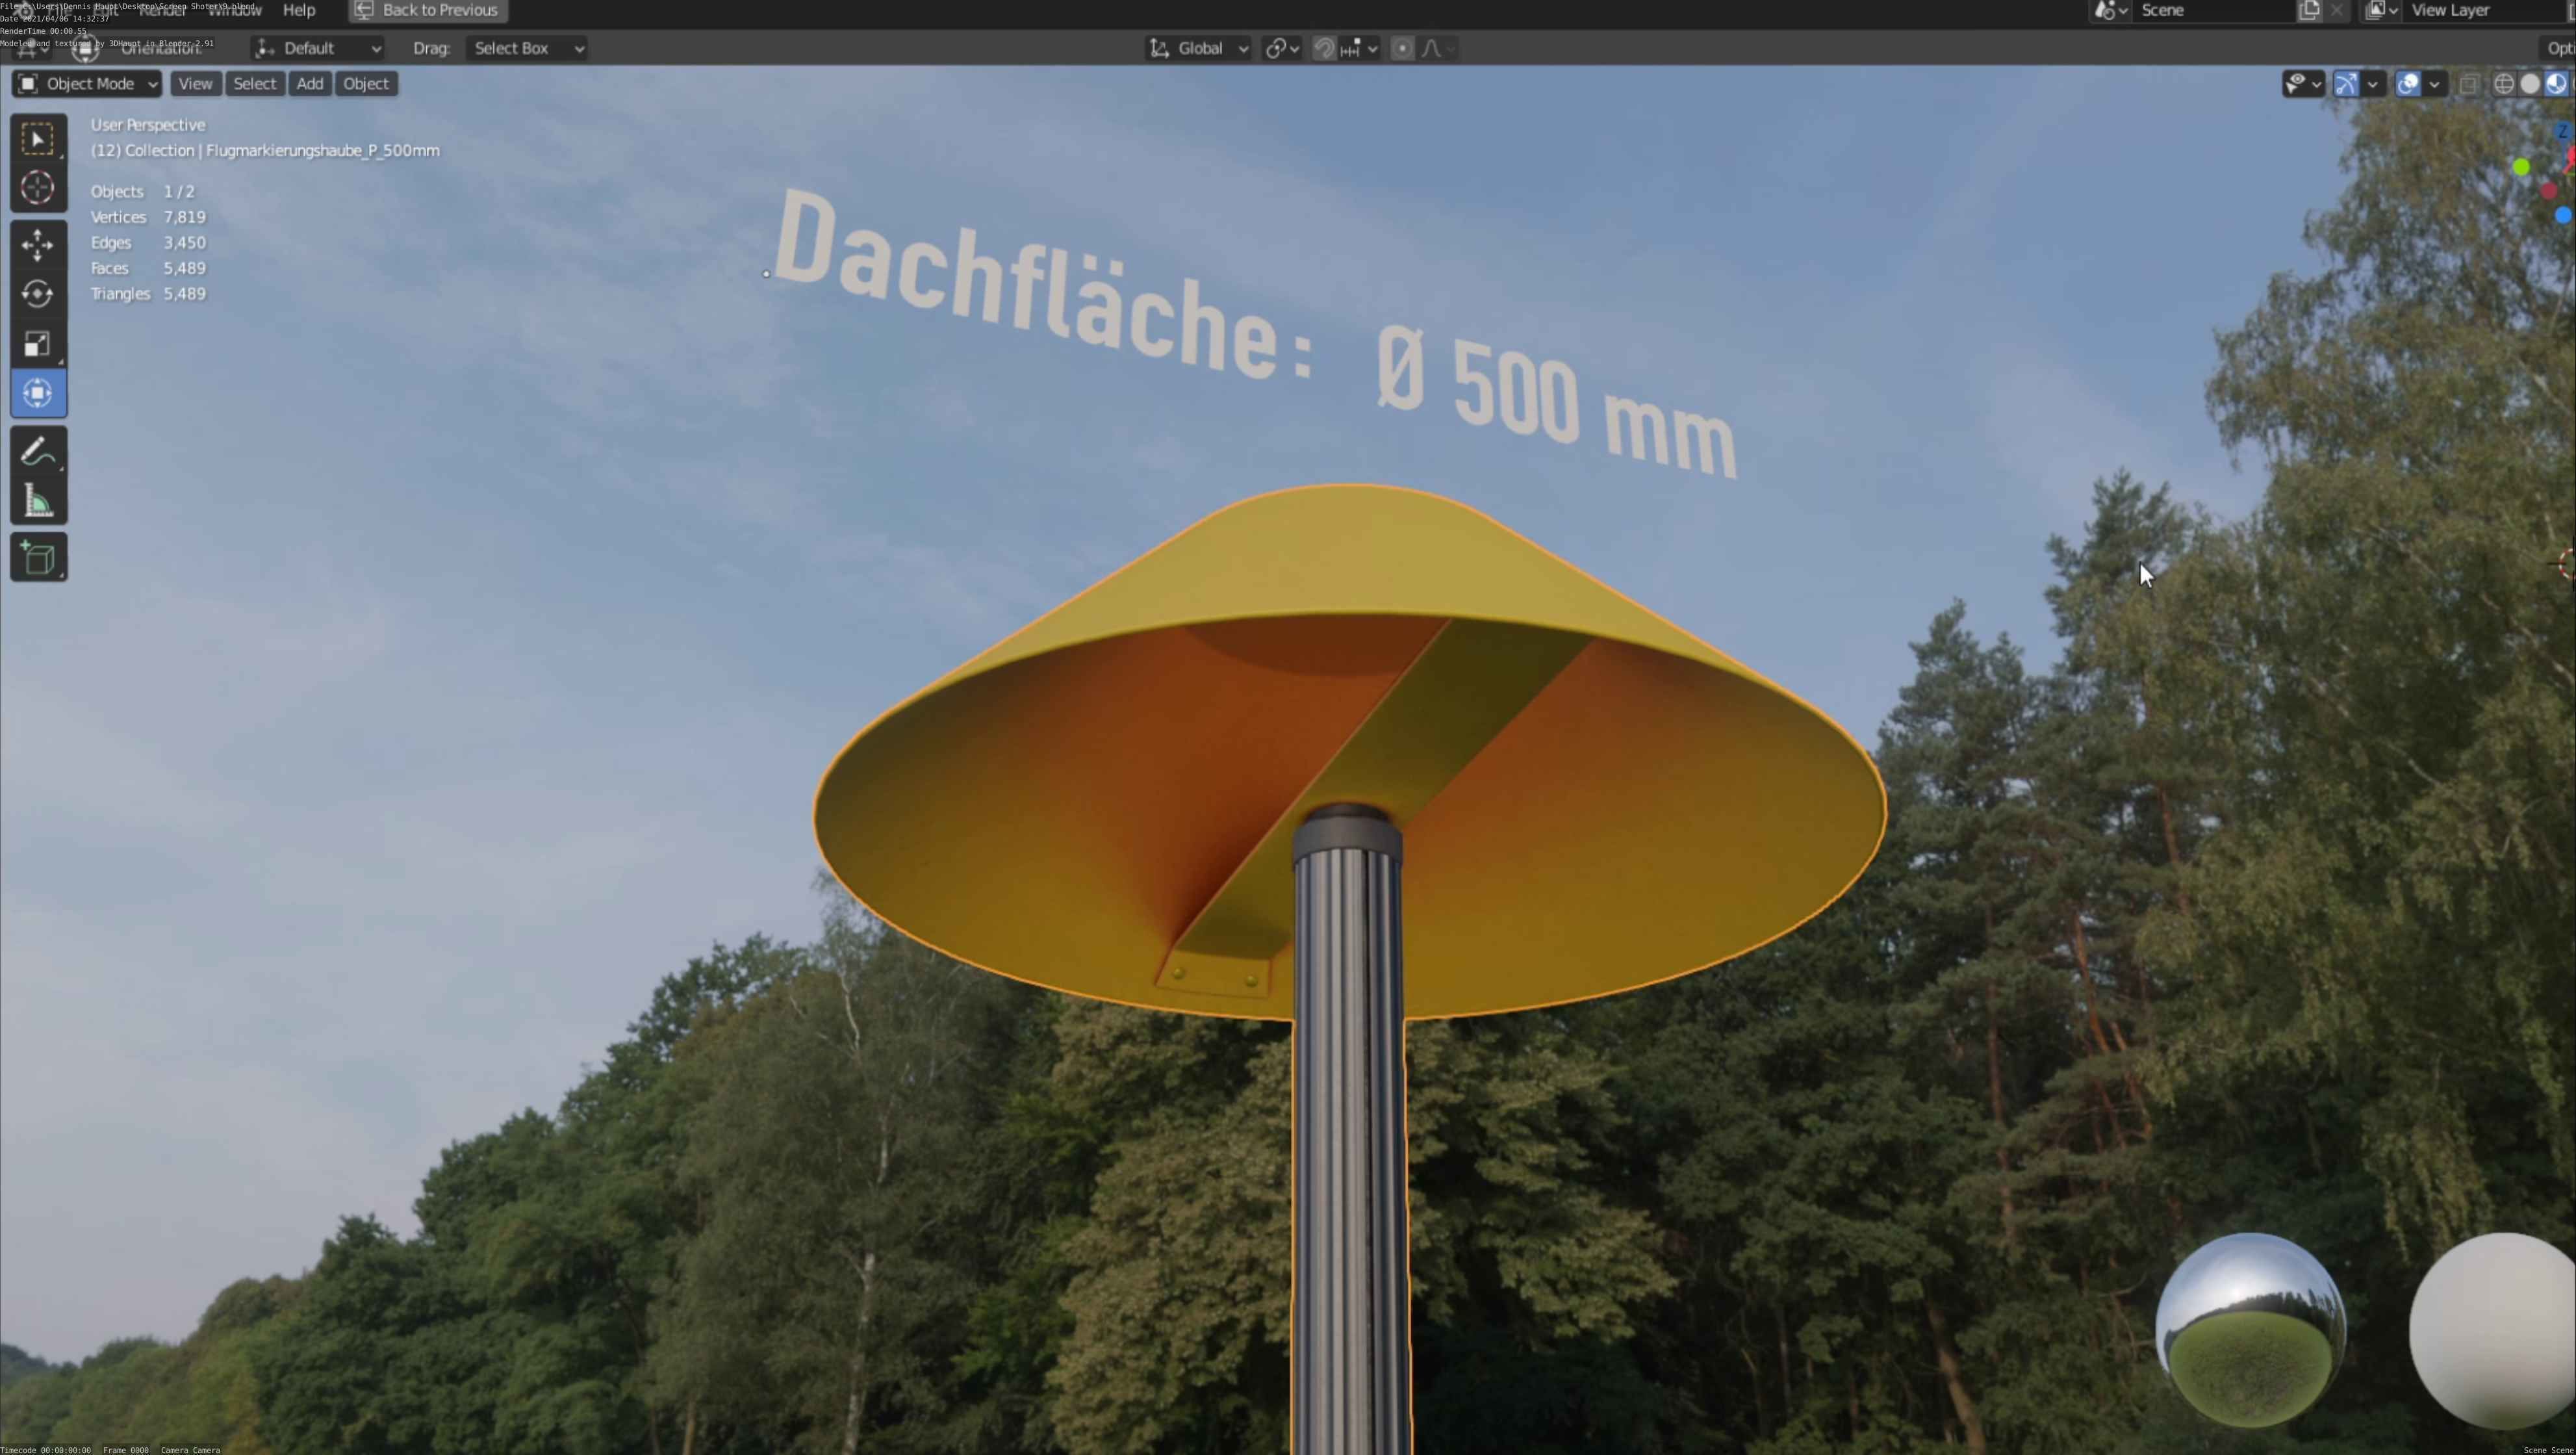Toggle proportional editing icon
Image resolution: width=2576 pixels, height=1455 pixels.
pyautogui.click(x=1402, y=48)
